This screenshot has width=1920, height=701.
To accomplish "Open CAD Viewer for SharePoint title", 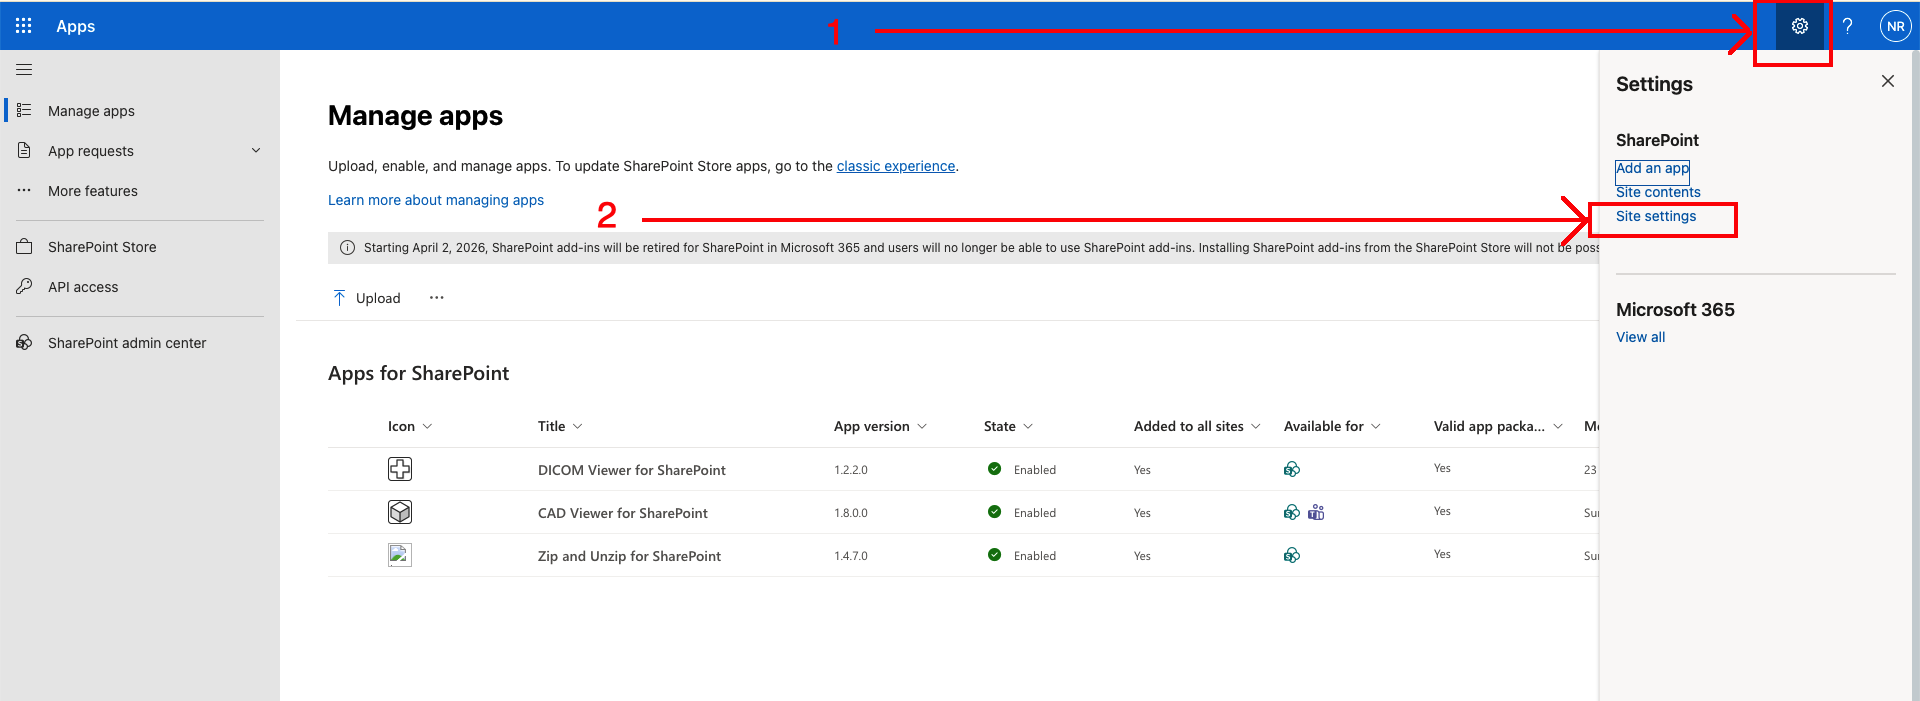I will 622,513.
